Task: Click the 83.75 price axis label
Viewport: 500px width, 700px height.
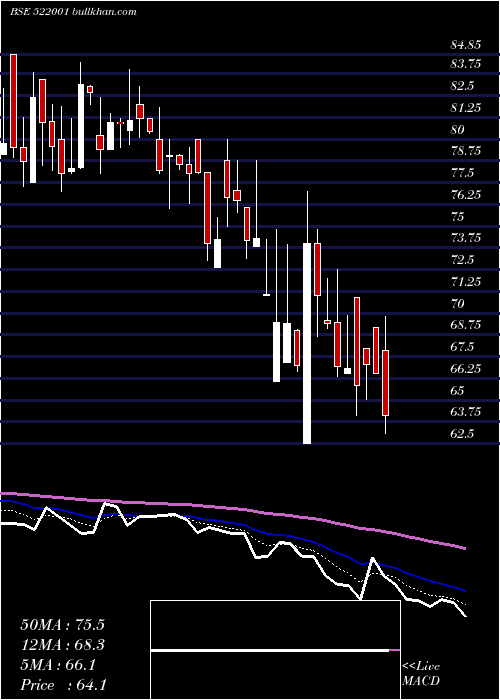Action: 466,64
